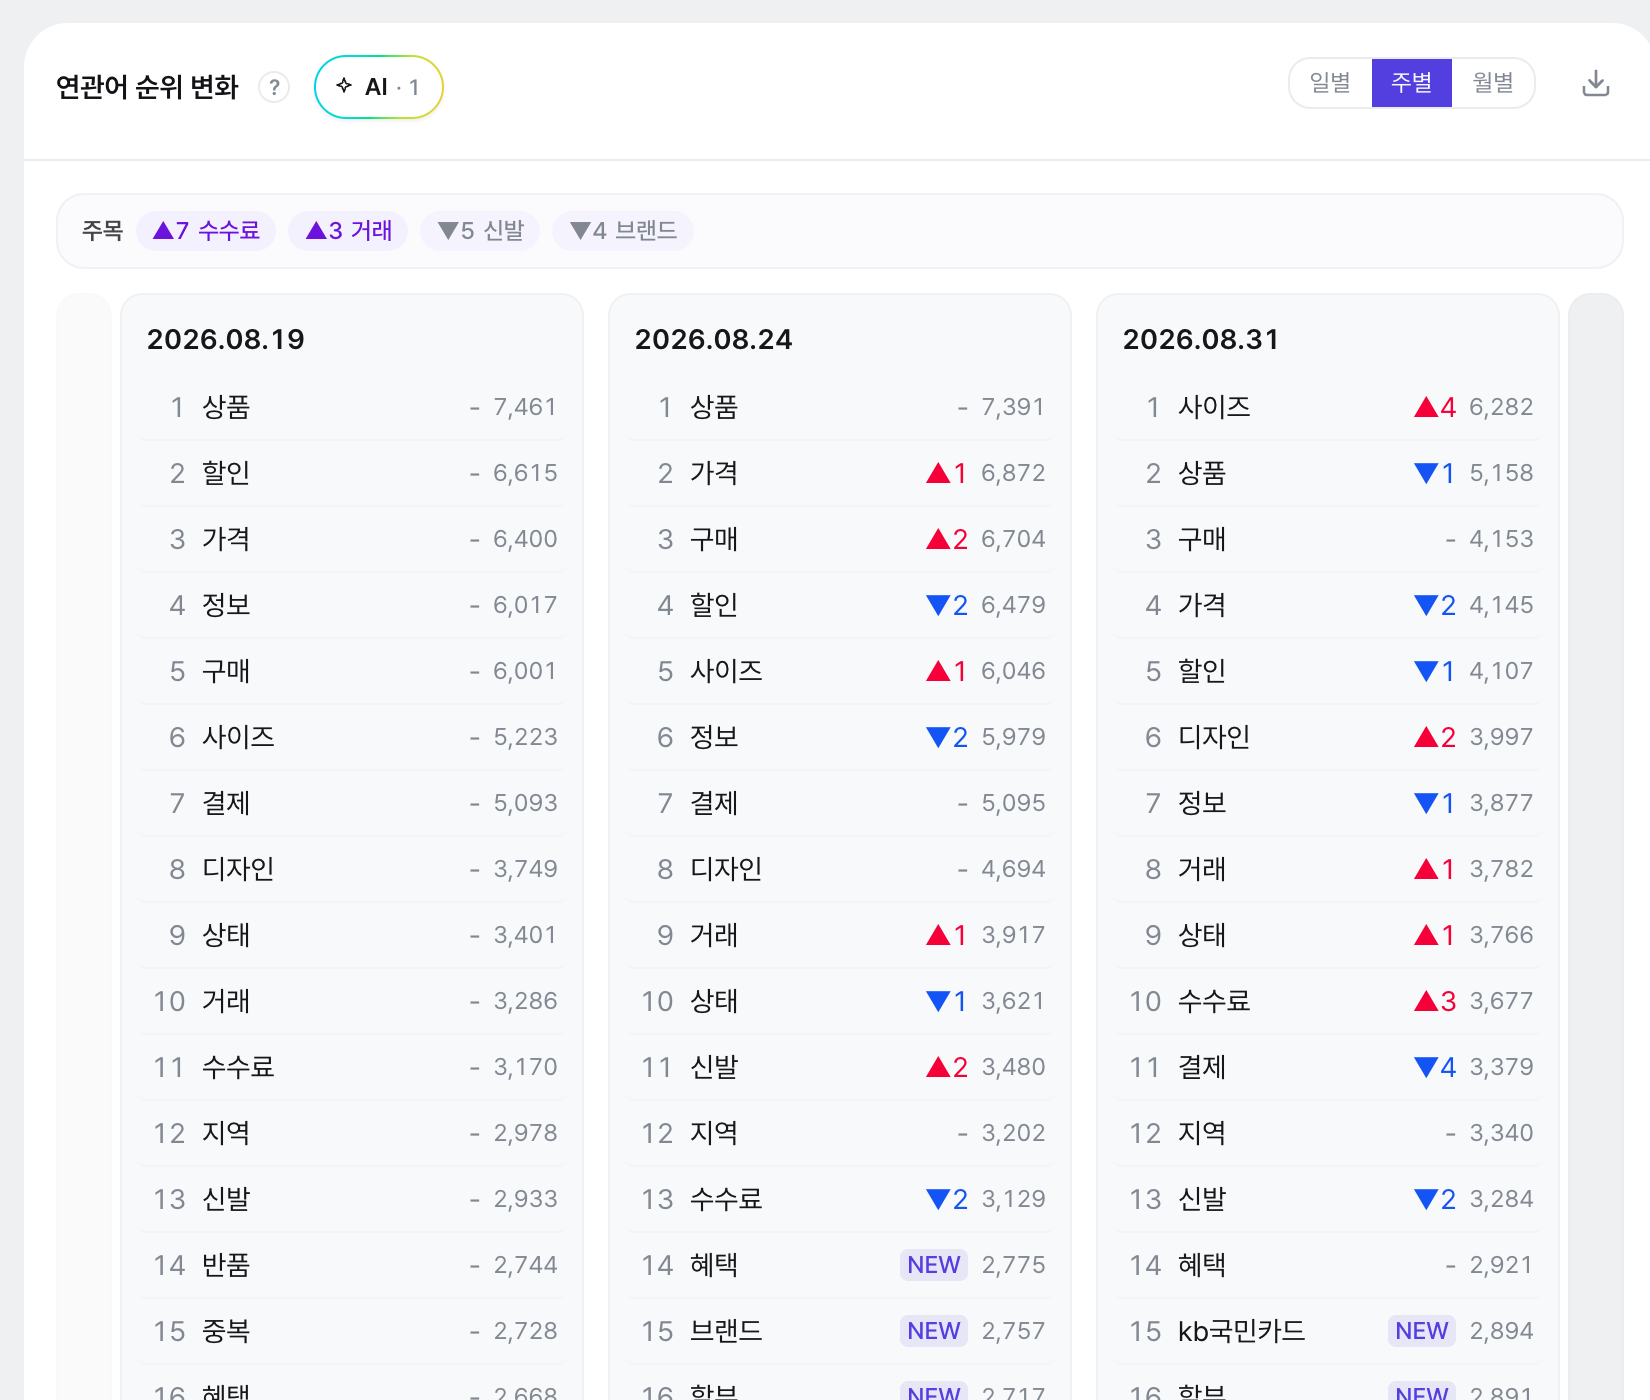Open the AI insights button
Viewport: 1650px width, 1400px height.
379,87
